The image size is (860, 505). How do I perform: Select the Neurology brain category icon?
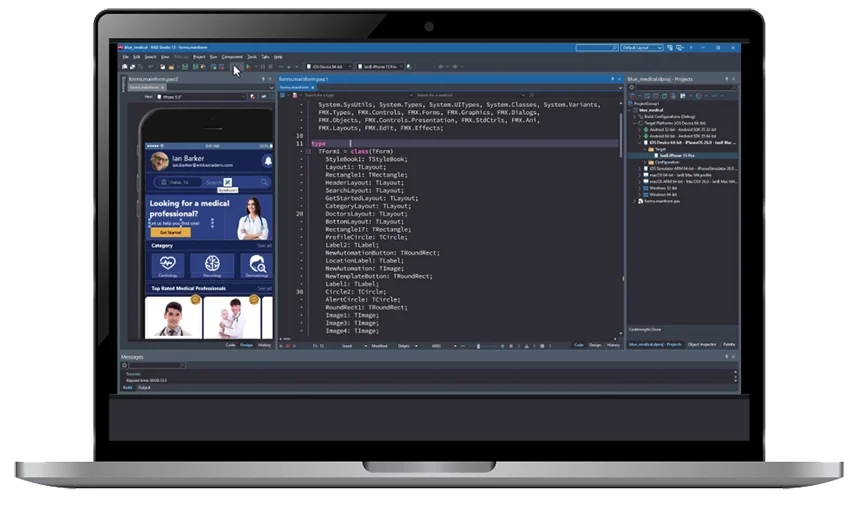(x=212, y=265)
